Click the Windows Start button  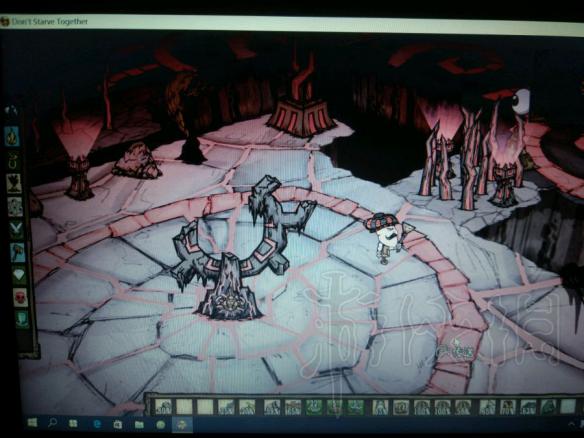coord(32,423)
